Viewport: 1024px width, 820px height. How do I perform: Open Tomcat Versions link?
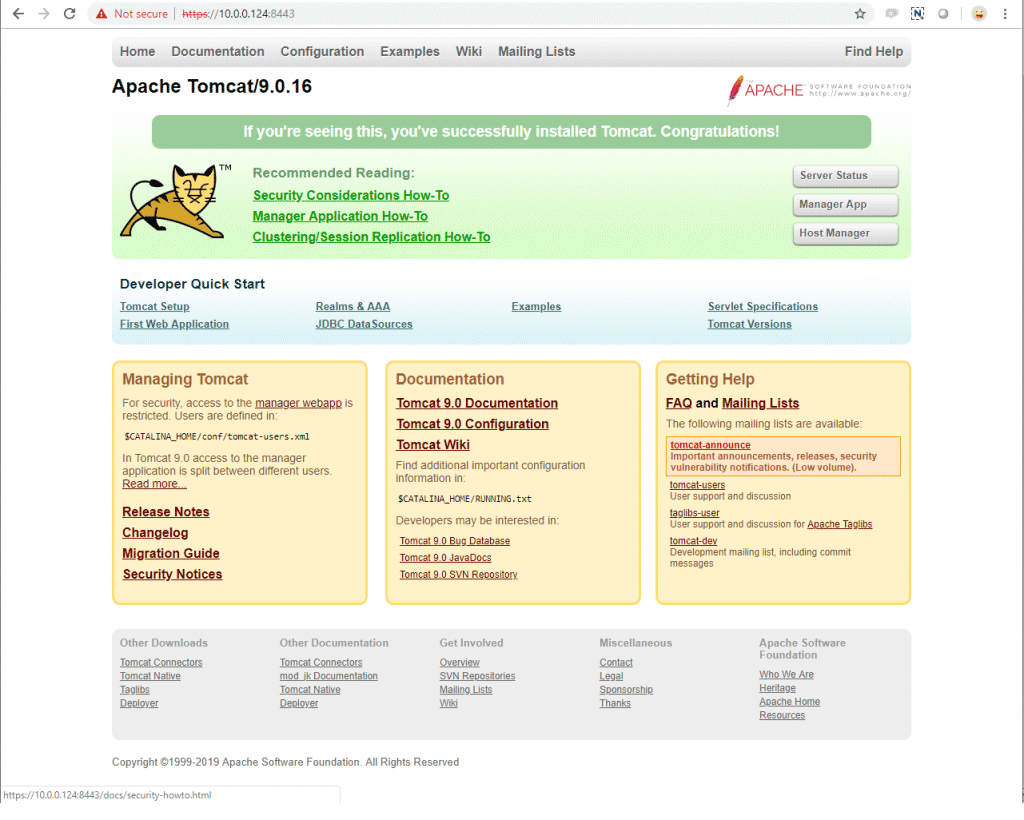pyautogui.click(x=749, y=324)
